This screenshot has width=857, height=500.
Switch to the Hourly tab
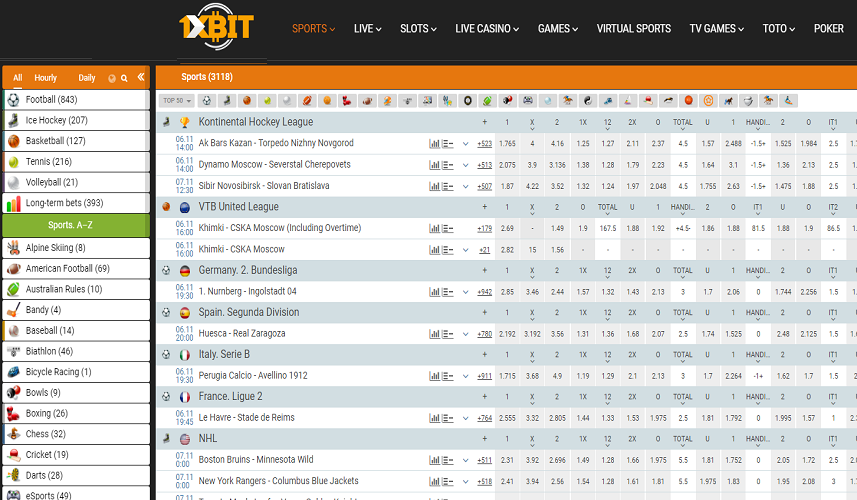coord(45,78)
